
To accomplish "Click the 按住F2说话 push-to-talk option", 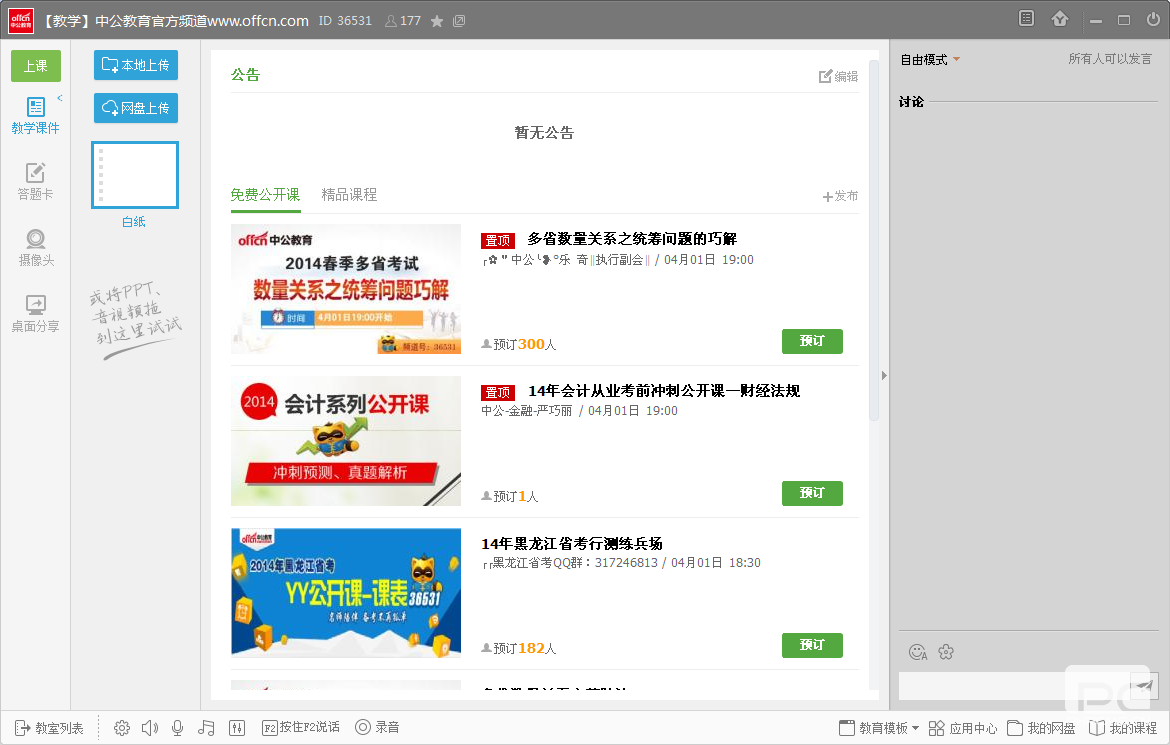I will coord(301,728).
